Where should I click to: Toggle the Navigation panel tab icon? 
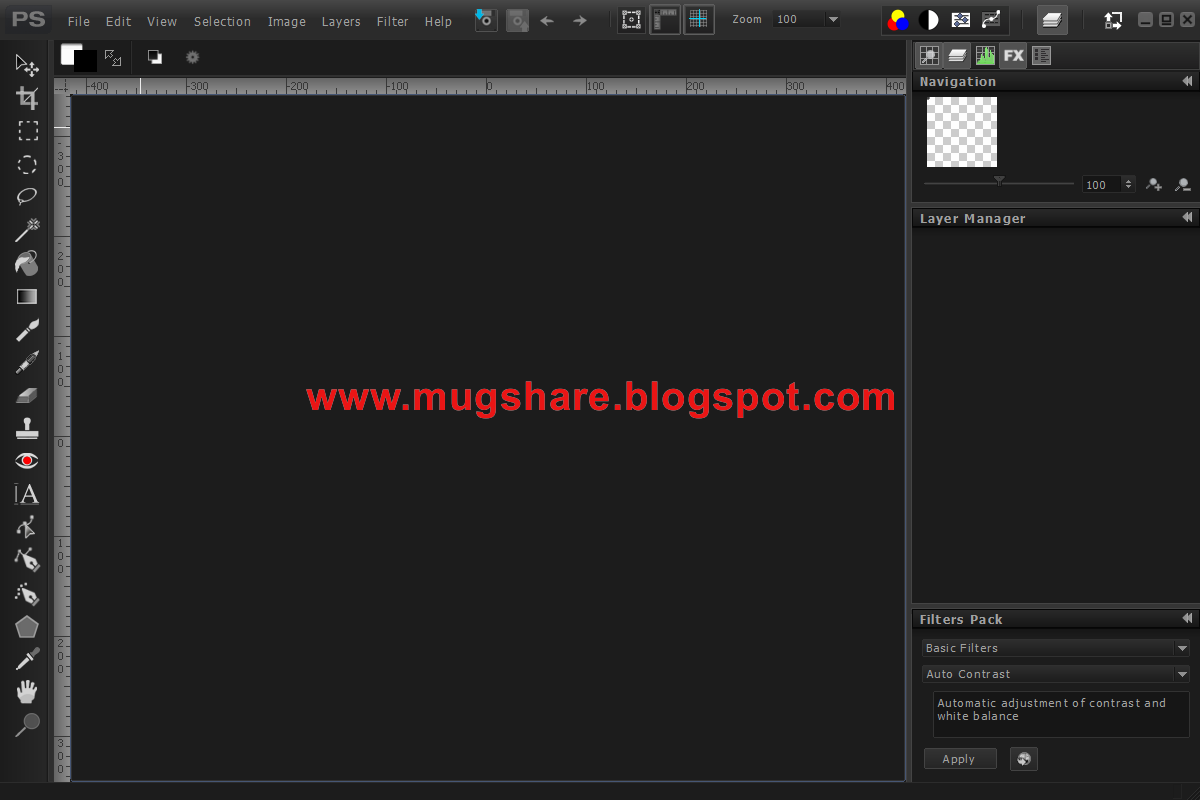929,56
